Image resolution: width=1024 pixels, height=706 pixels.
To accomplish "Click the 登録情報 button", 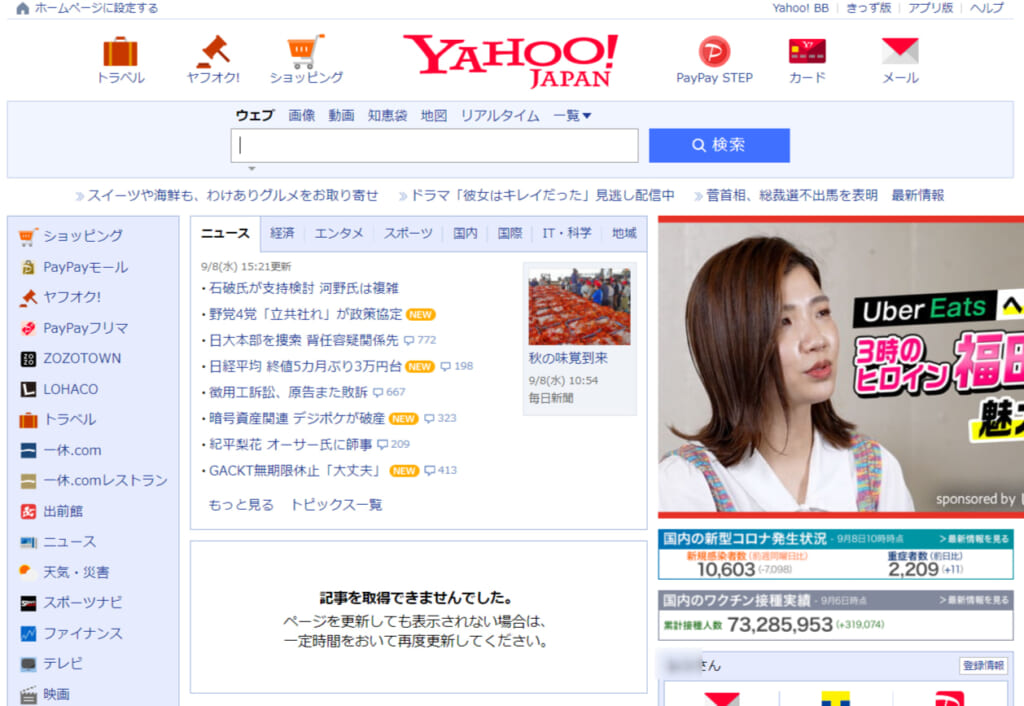I will point(983,666).
